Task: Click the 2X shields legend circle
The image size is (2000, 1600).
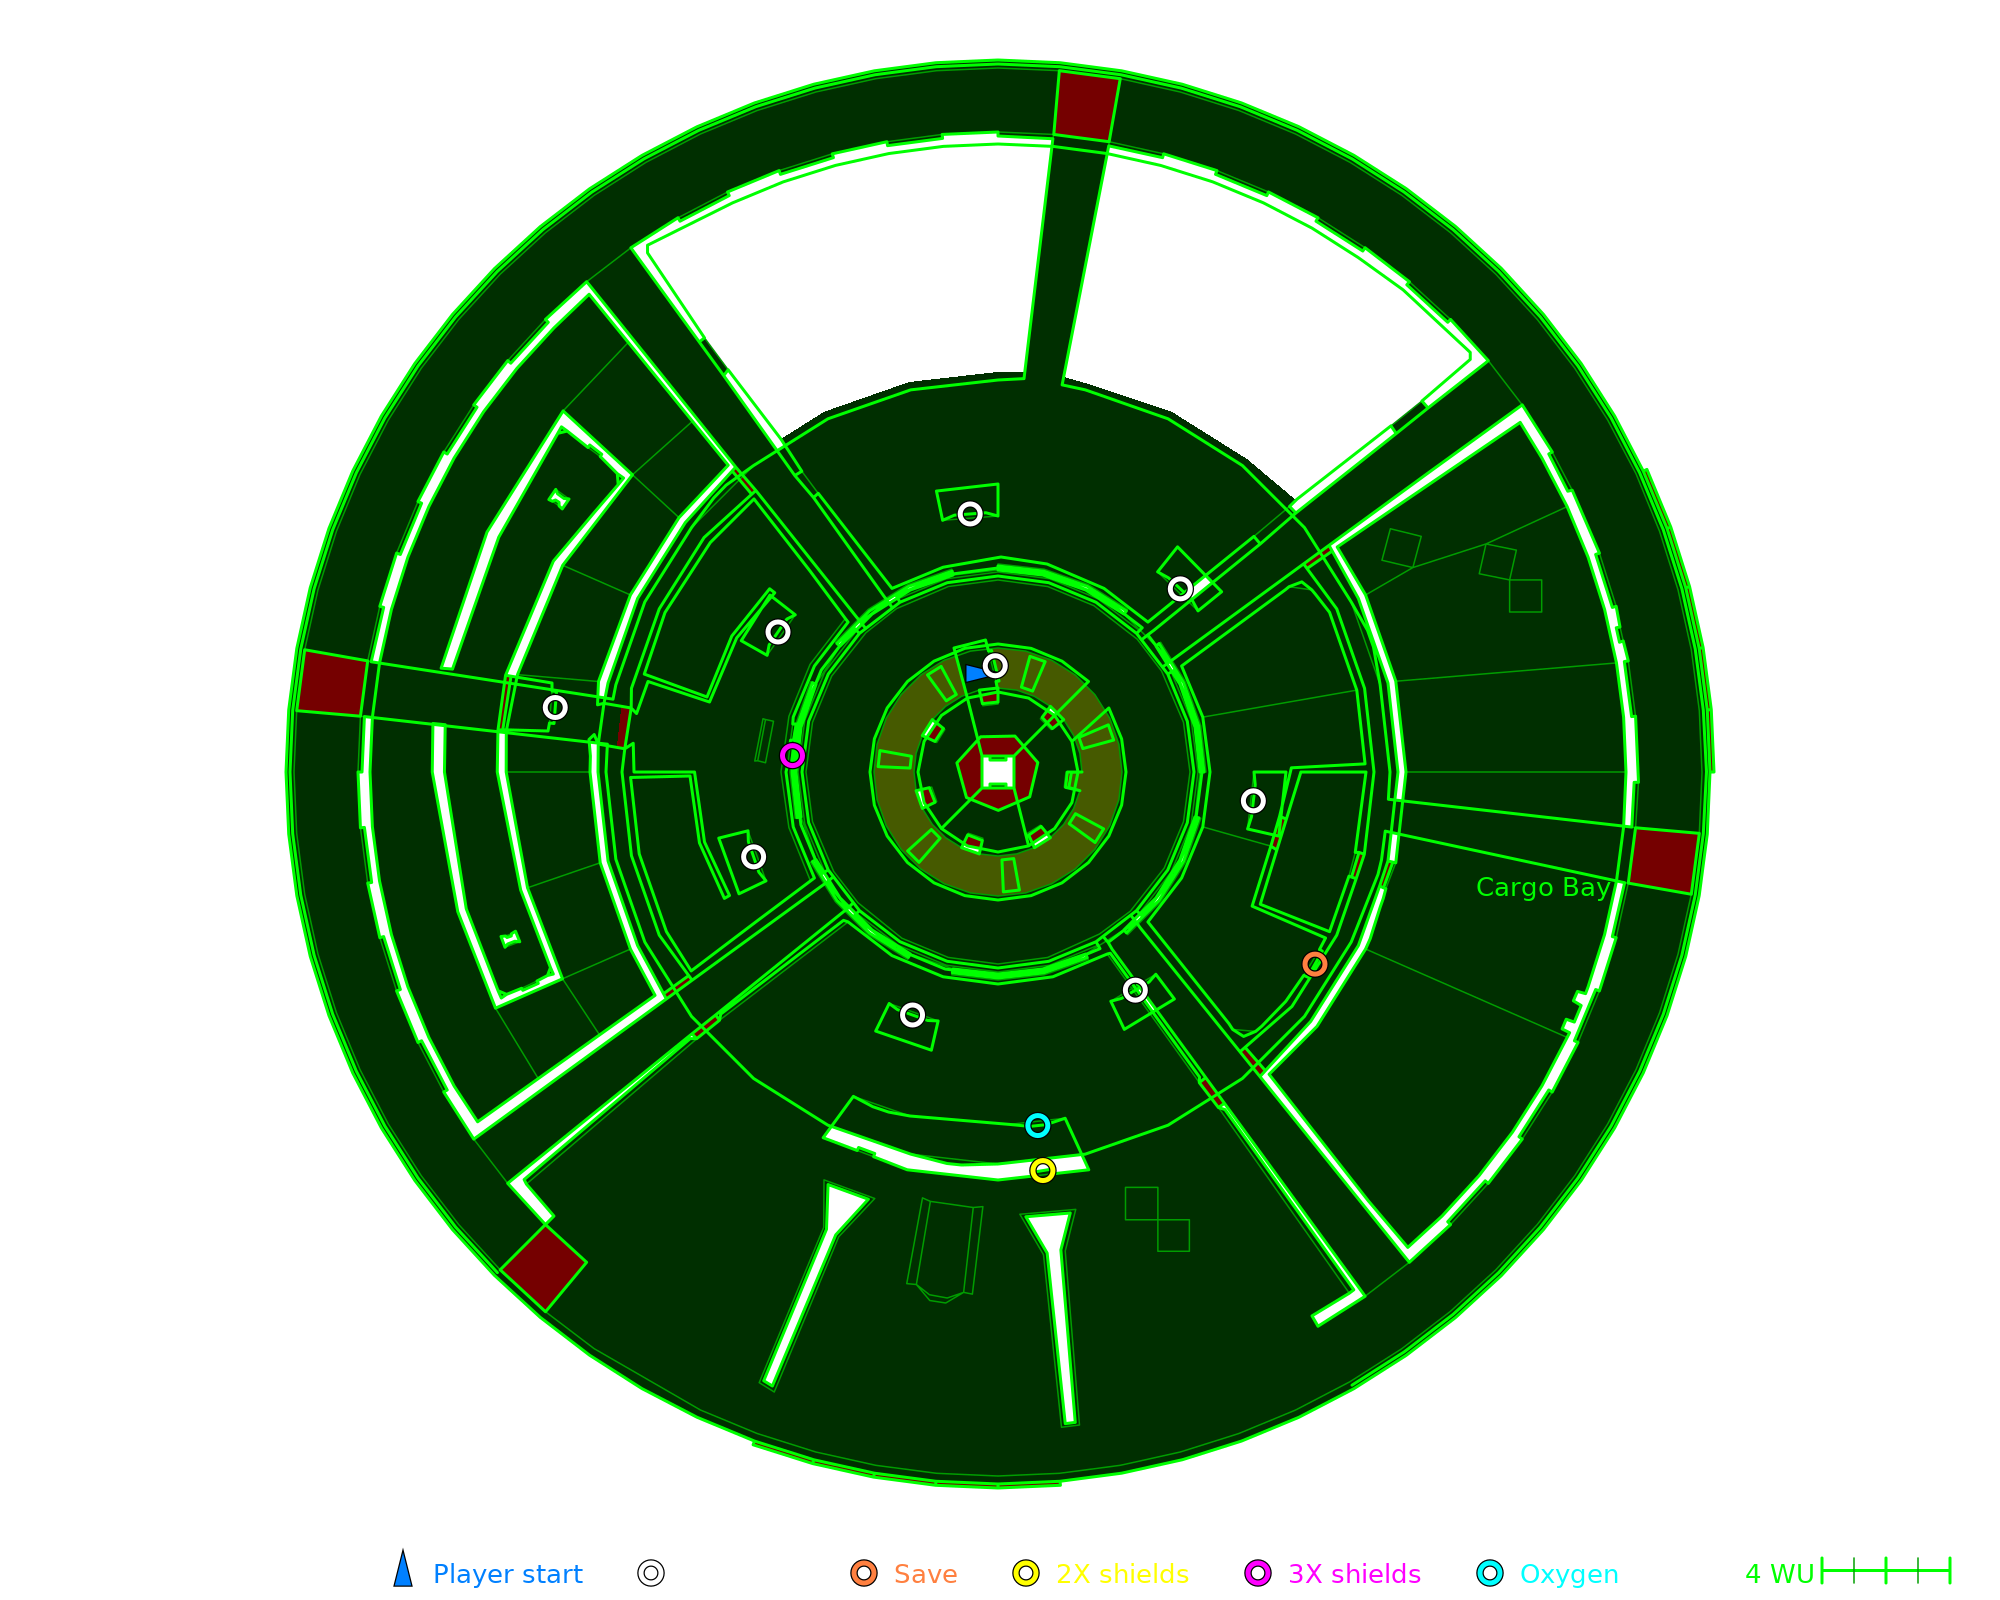Action: pyautogui.click(x=1026, y=1573)
